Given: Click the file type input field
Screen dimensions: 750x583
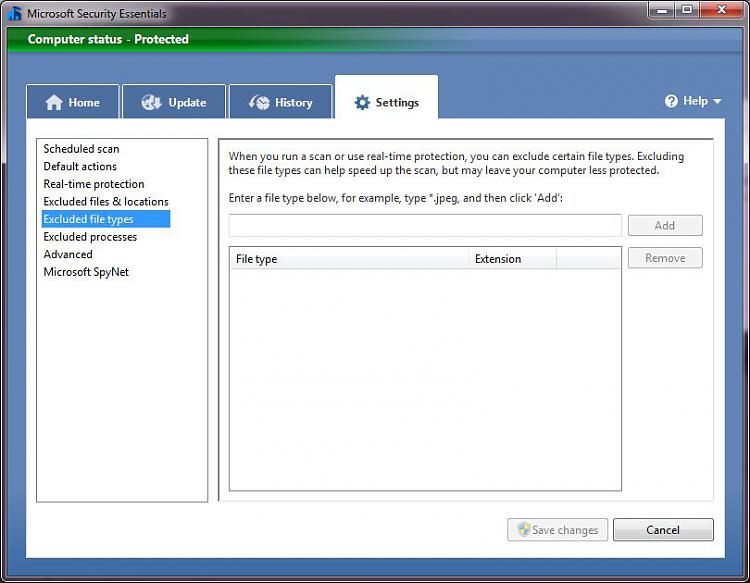Looking at the screenshot, I should coord(425,225).
